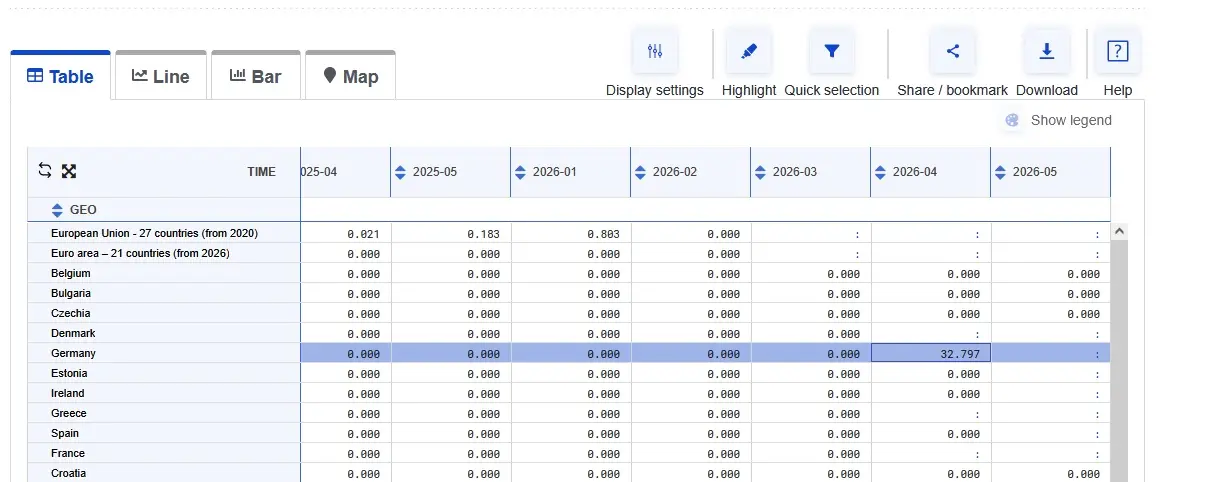The height and width of the screenshot is (482, 1229).
Task: Sort by the 2026-04 column arrows
Action: pyautogui.click(x=880, y=172)
